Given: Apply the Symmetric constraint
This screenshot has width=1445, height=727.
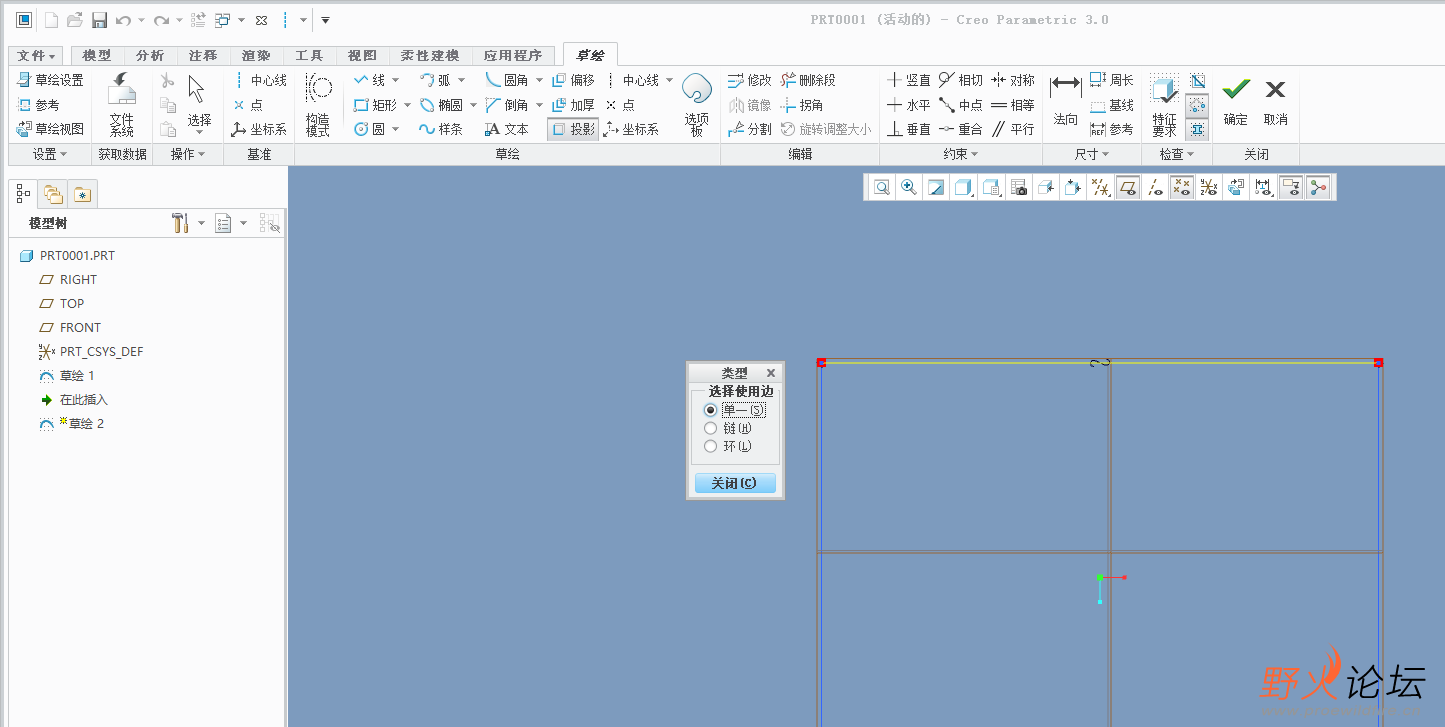Looking at the screenshot, I should click(1013, 80).
